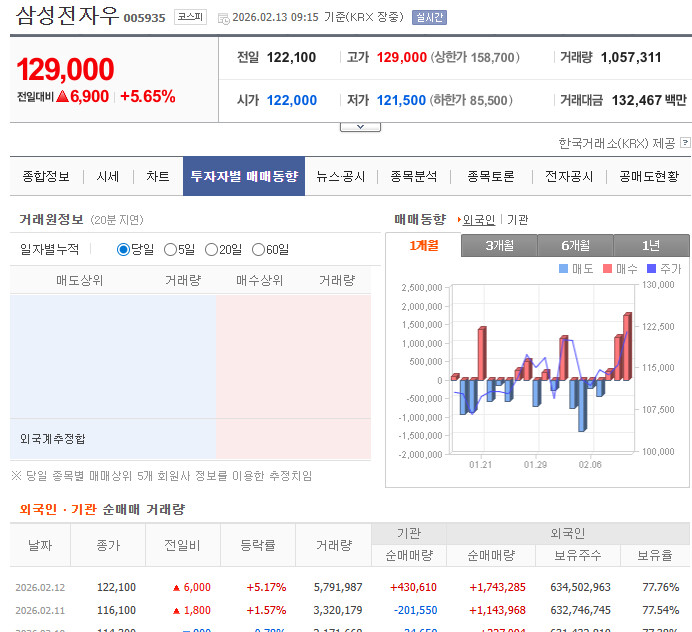This screenshot has width=692, height=632.
Task: Click the 5,791,987 volume cell
Action: coord(338,587)
